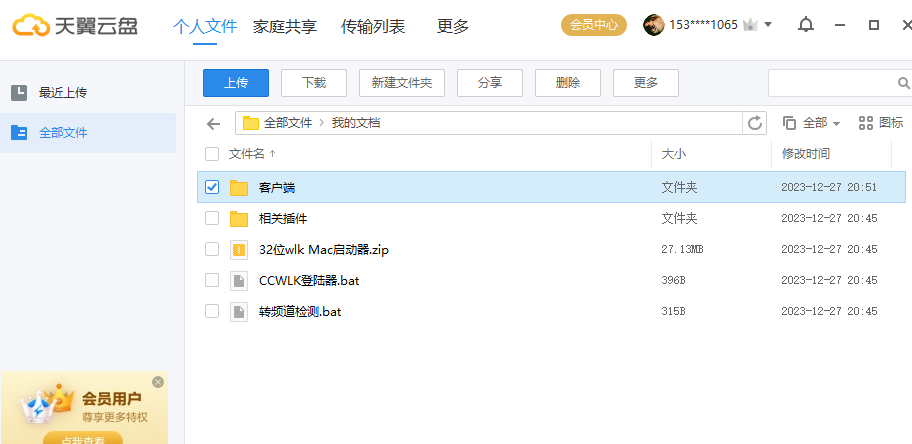Switch to the 个人文件 tab
Screen dimensions: 912x444
[x=205, y=26]
